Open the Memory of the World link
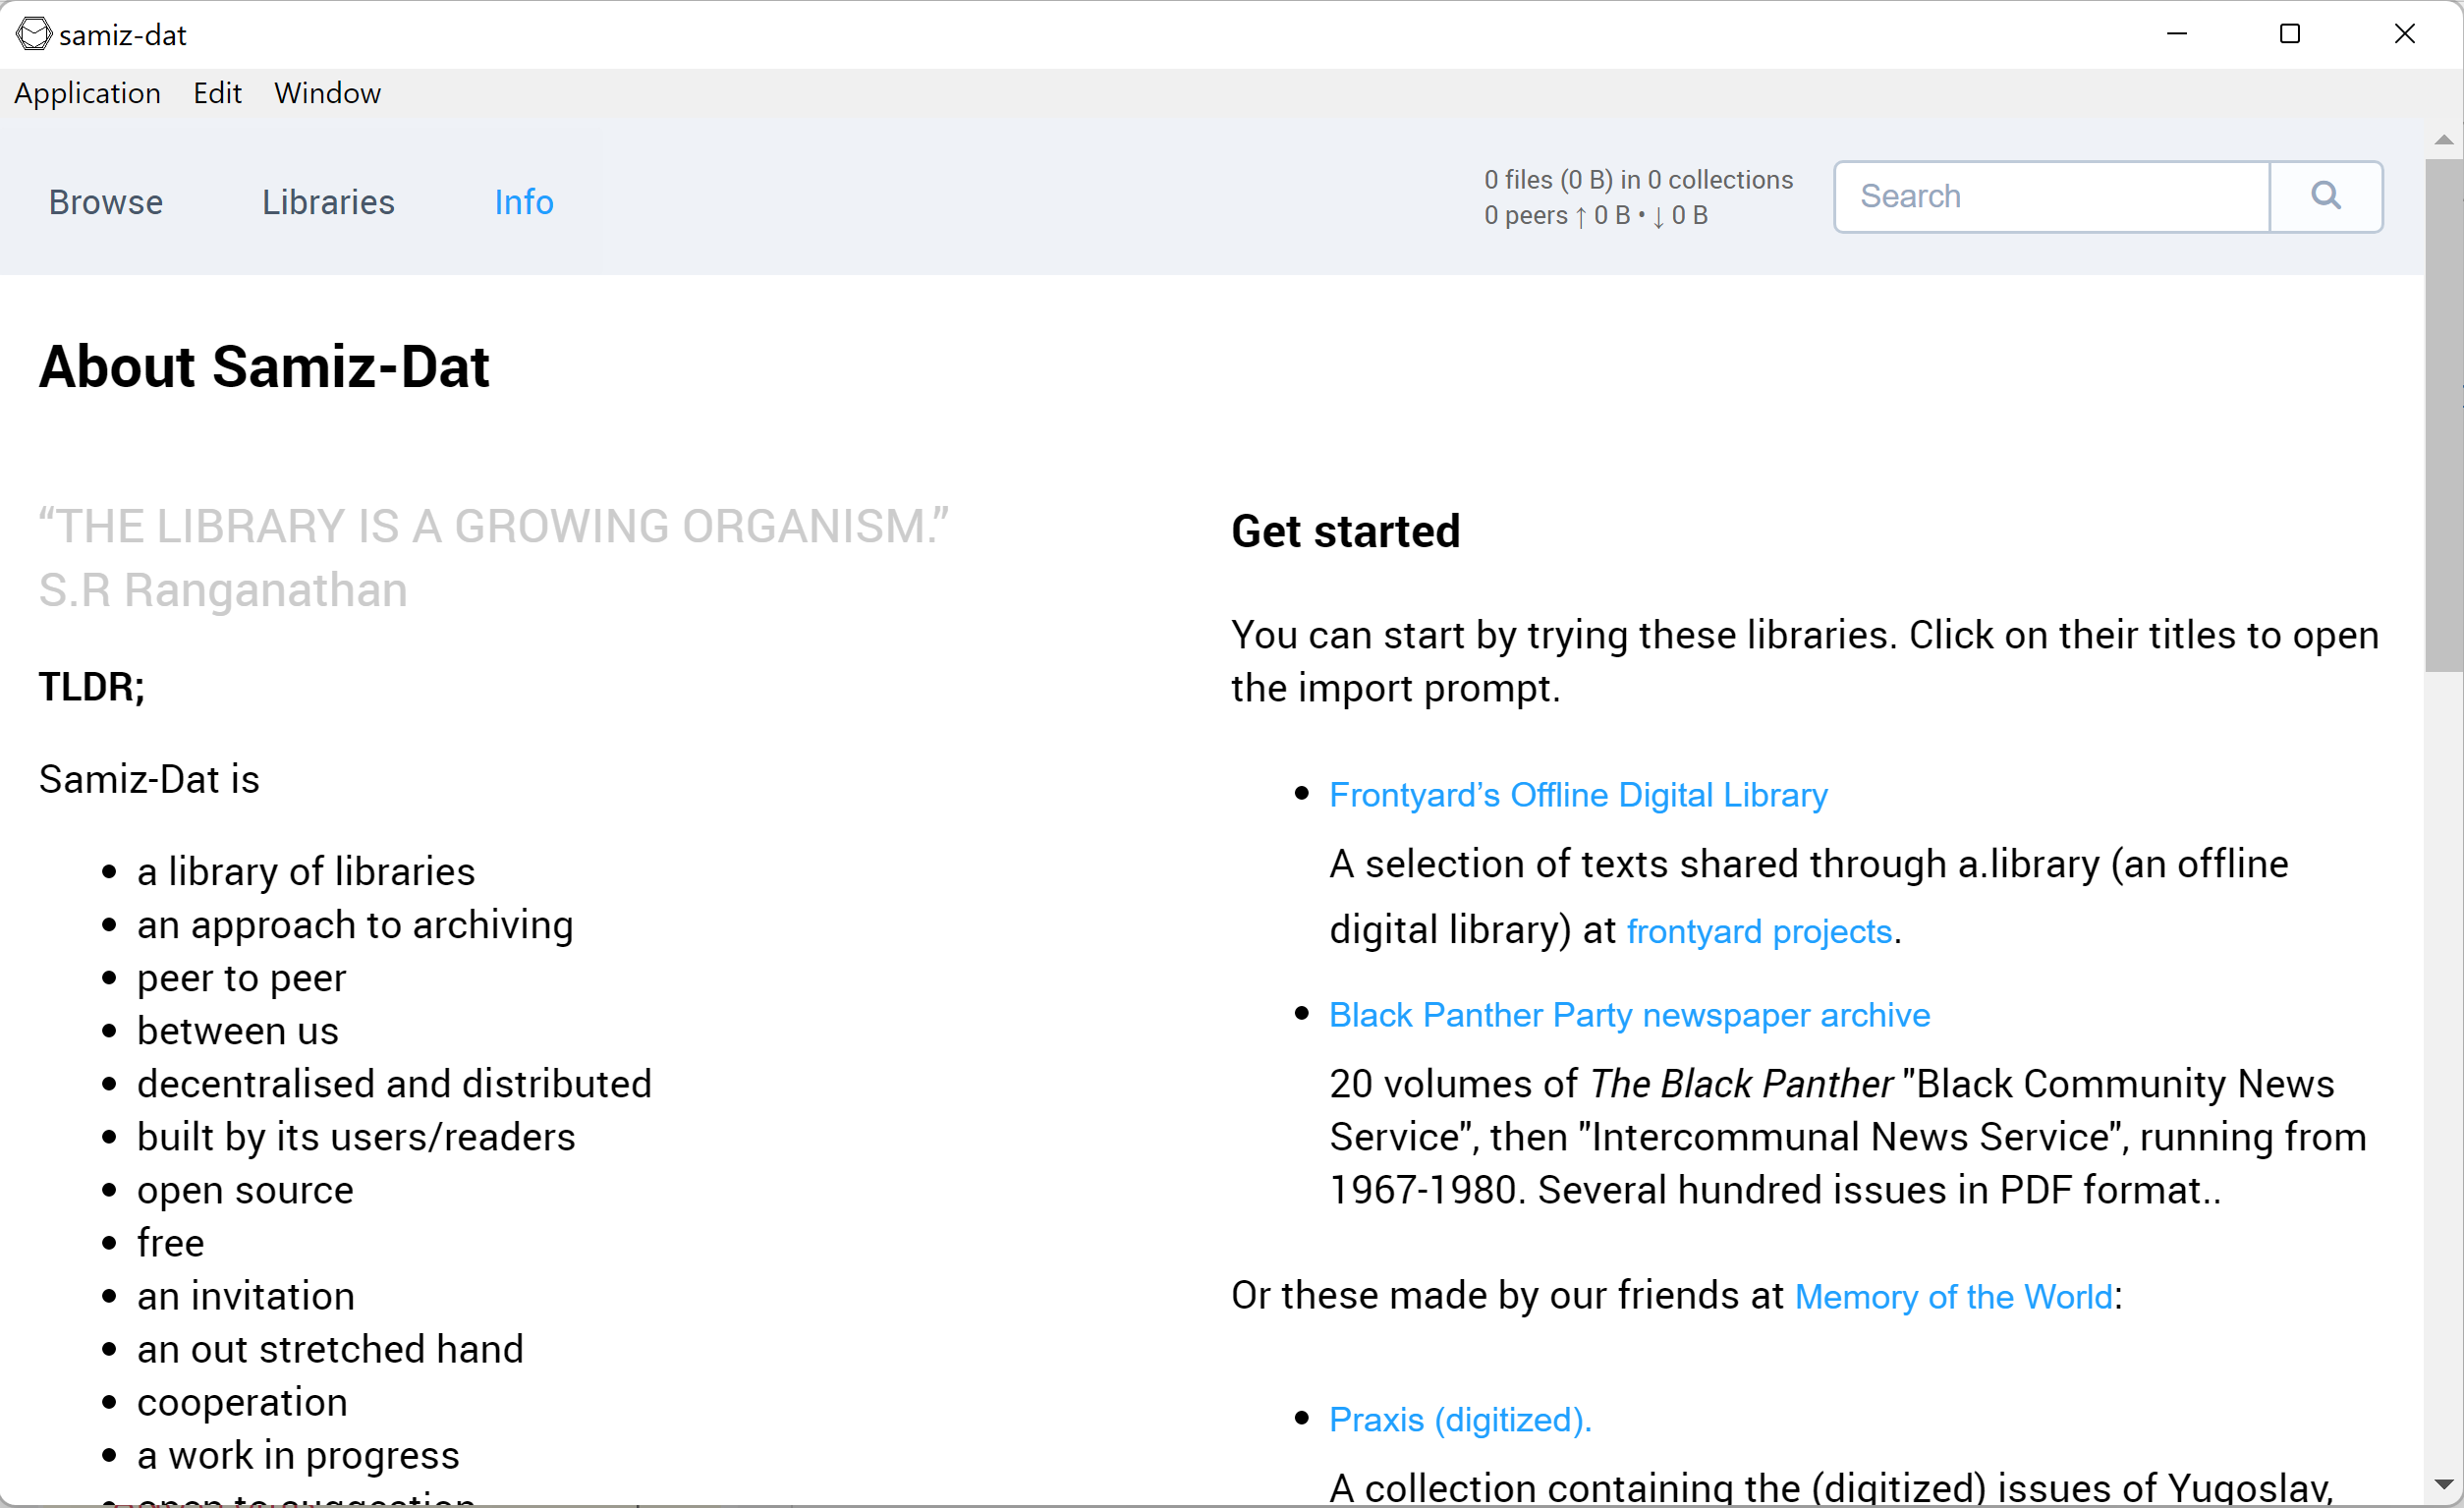2464x1508 pixels. (1953, 1296)
